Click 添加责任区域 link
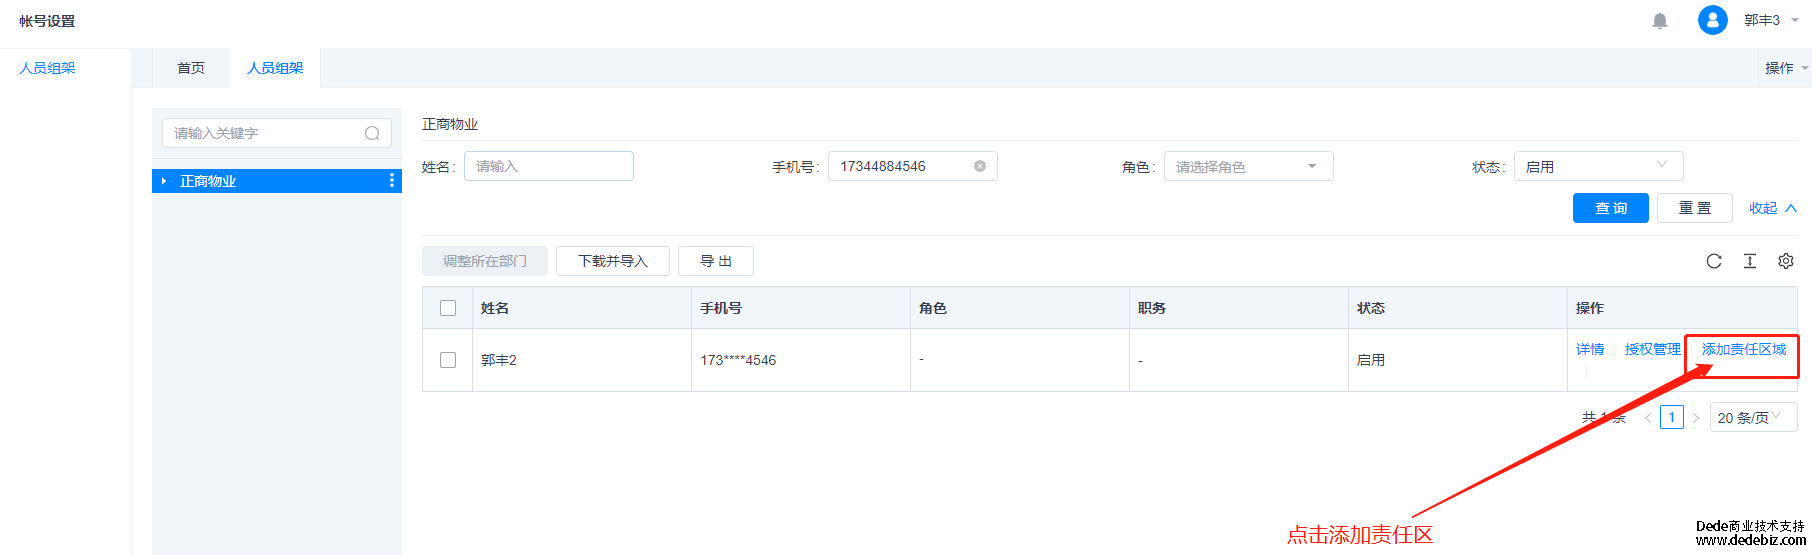Image resolution: width=1812 pixels, height=555 pixels. pos(1744,349)
